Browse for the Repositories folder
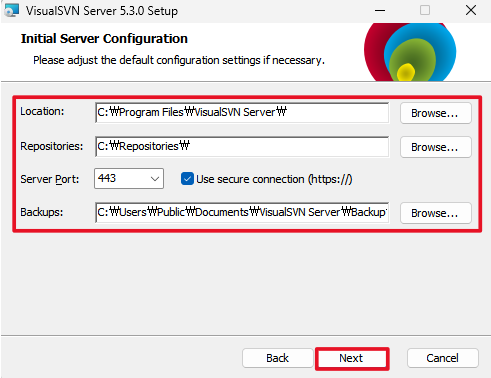 point(436,147)
